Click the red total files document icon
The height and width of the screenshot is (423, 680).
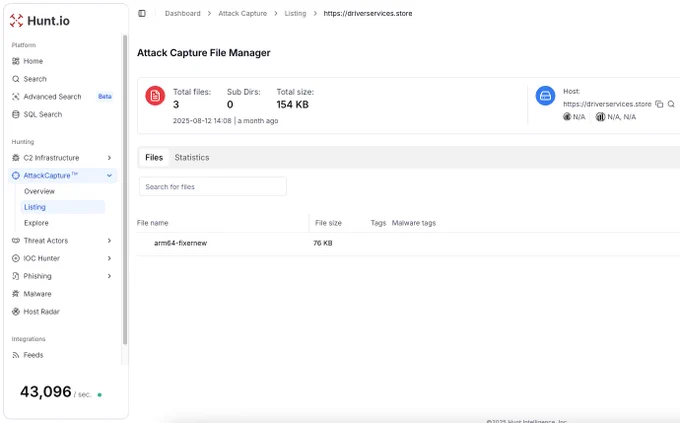tap(155, 96)
